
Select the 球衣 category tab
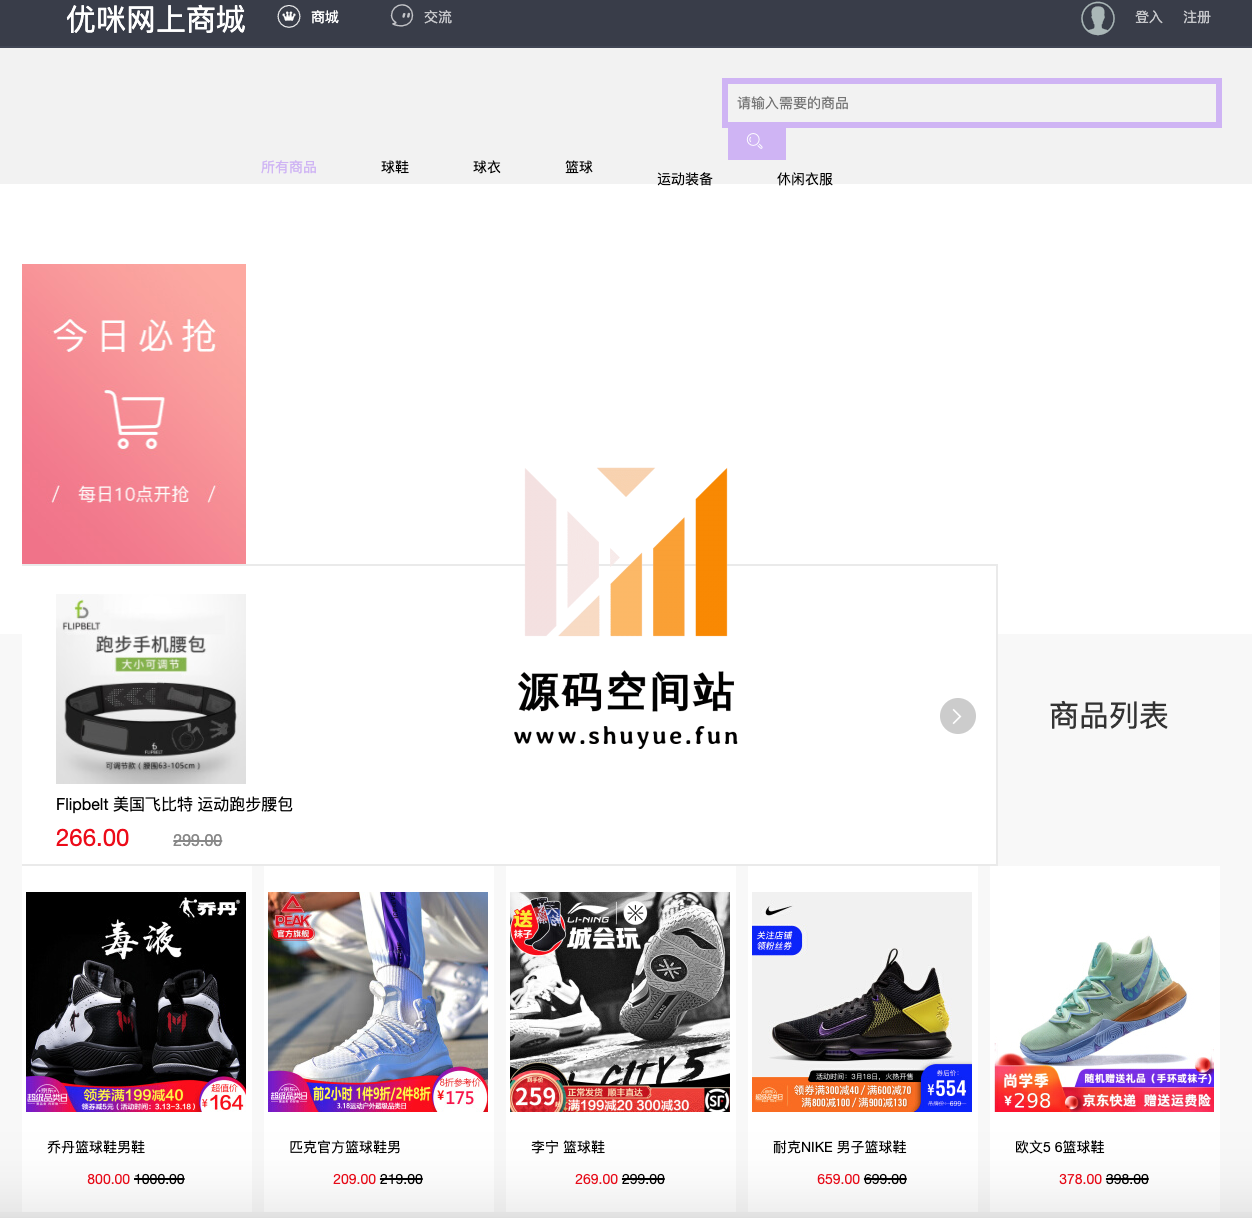(487, 167)
